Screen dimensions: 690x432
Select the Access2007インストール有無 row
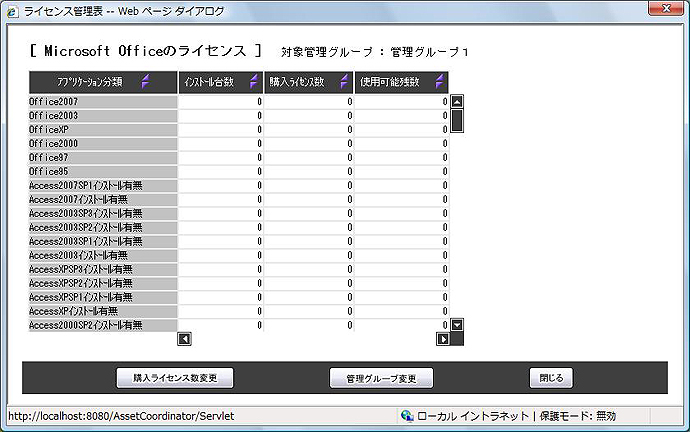[239, 200]
